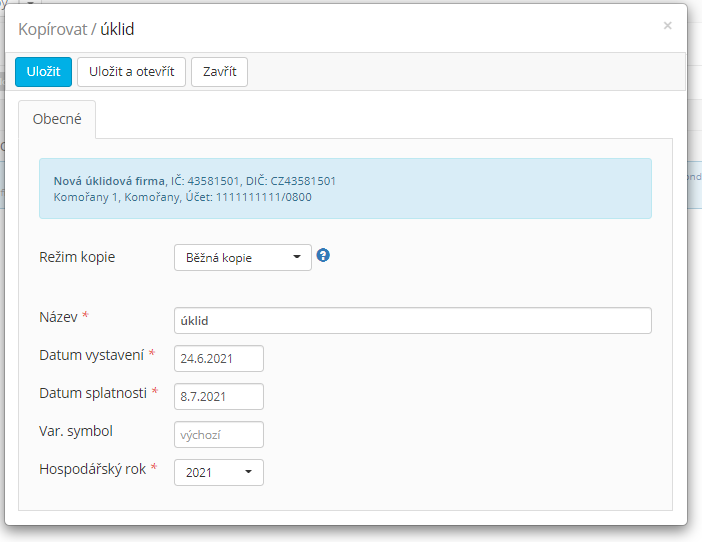Click the Datum splatnosti label
Viewport: 702px width, 542px height.
(93, 393)
